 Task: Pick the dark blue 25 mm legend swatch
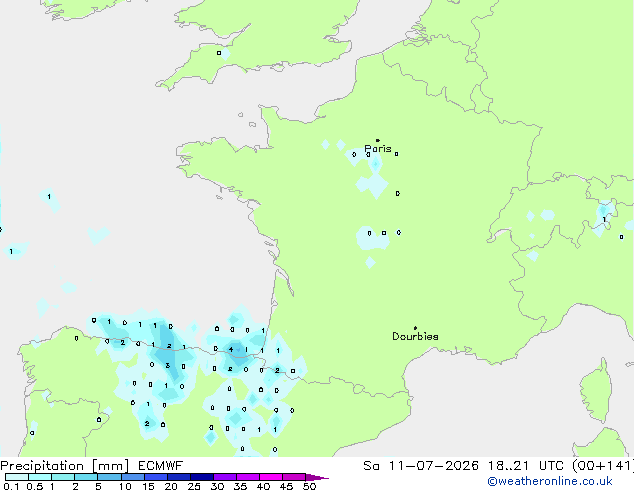201,477
